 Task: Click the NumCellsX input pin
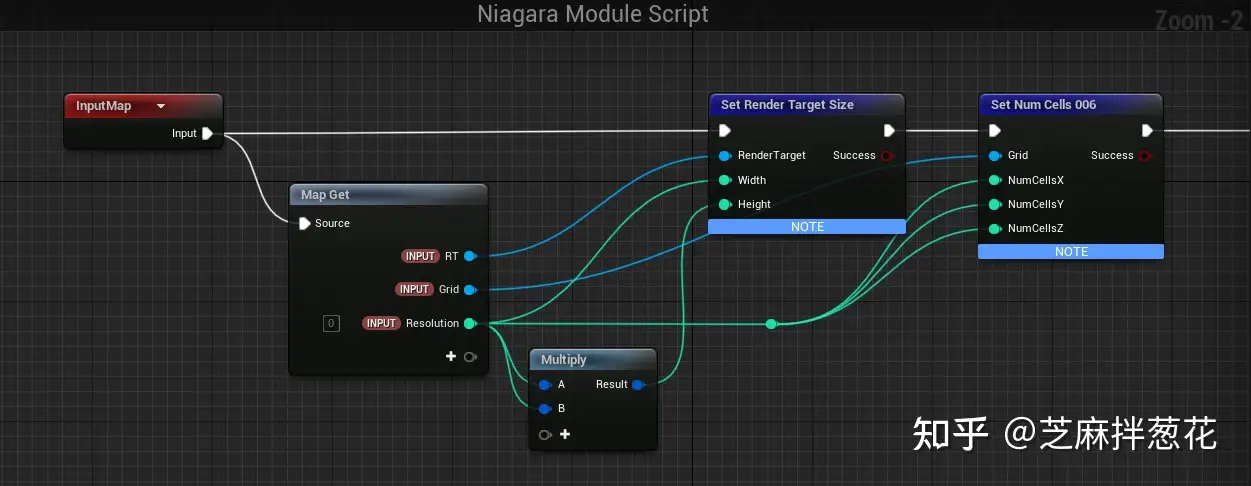(x=994, y=180)
